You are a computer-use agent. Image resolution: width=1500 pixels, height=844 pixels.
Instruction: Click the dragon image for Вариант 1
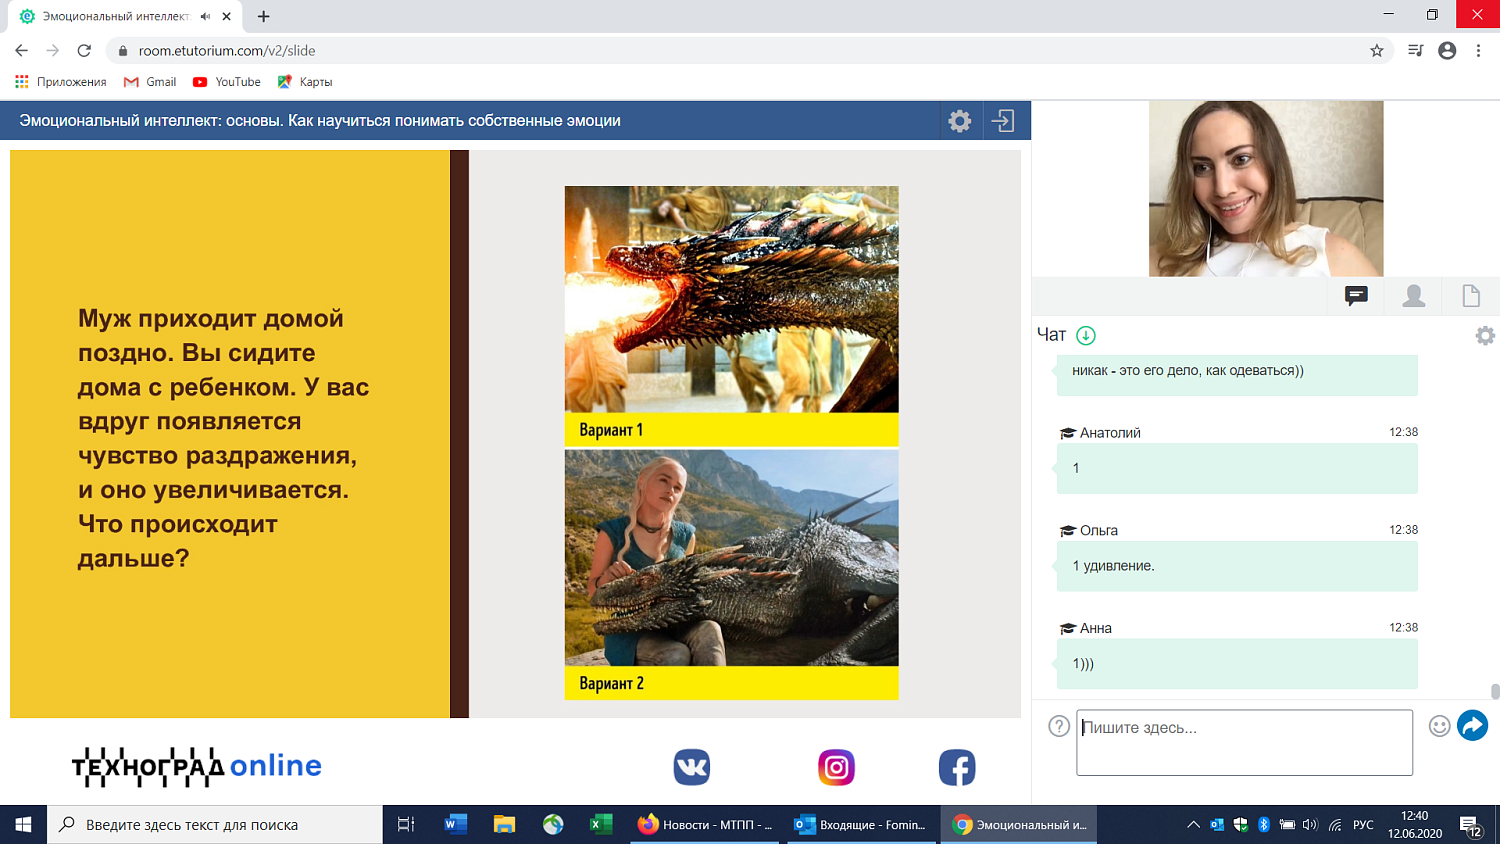pyautogui.click(x=731, y=299)
